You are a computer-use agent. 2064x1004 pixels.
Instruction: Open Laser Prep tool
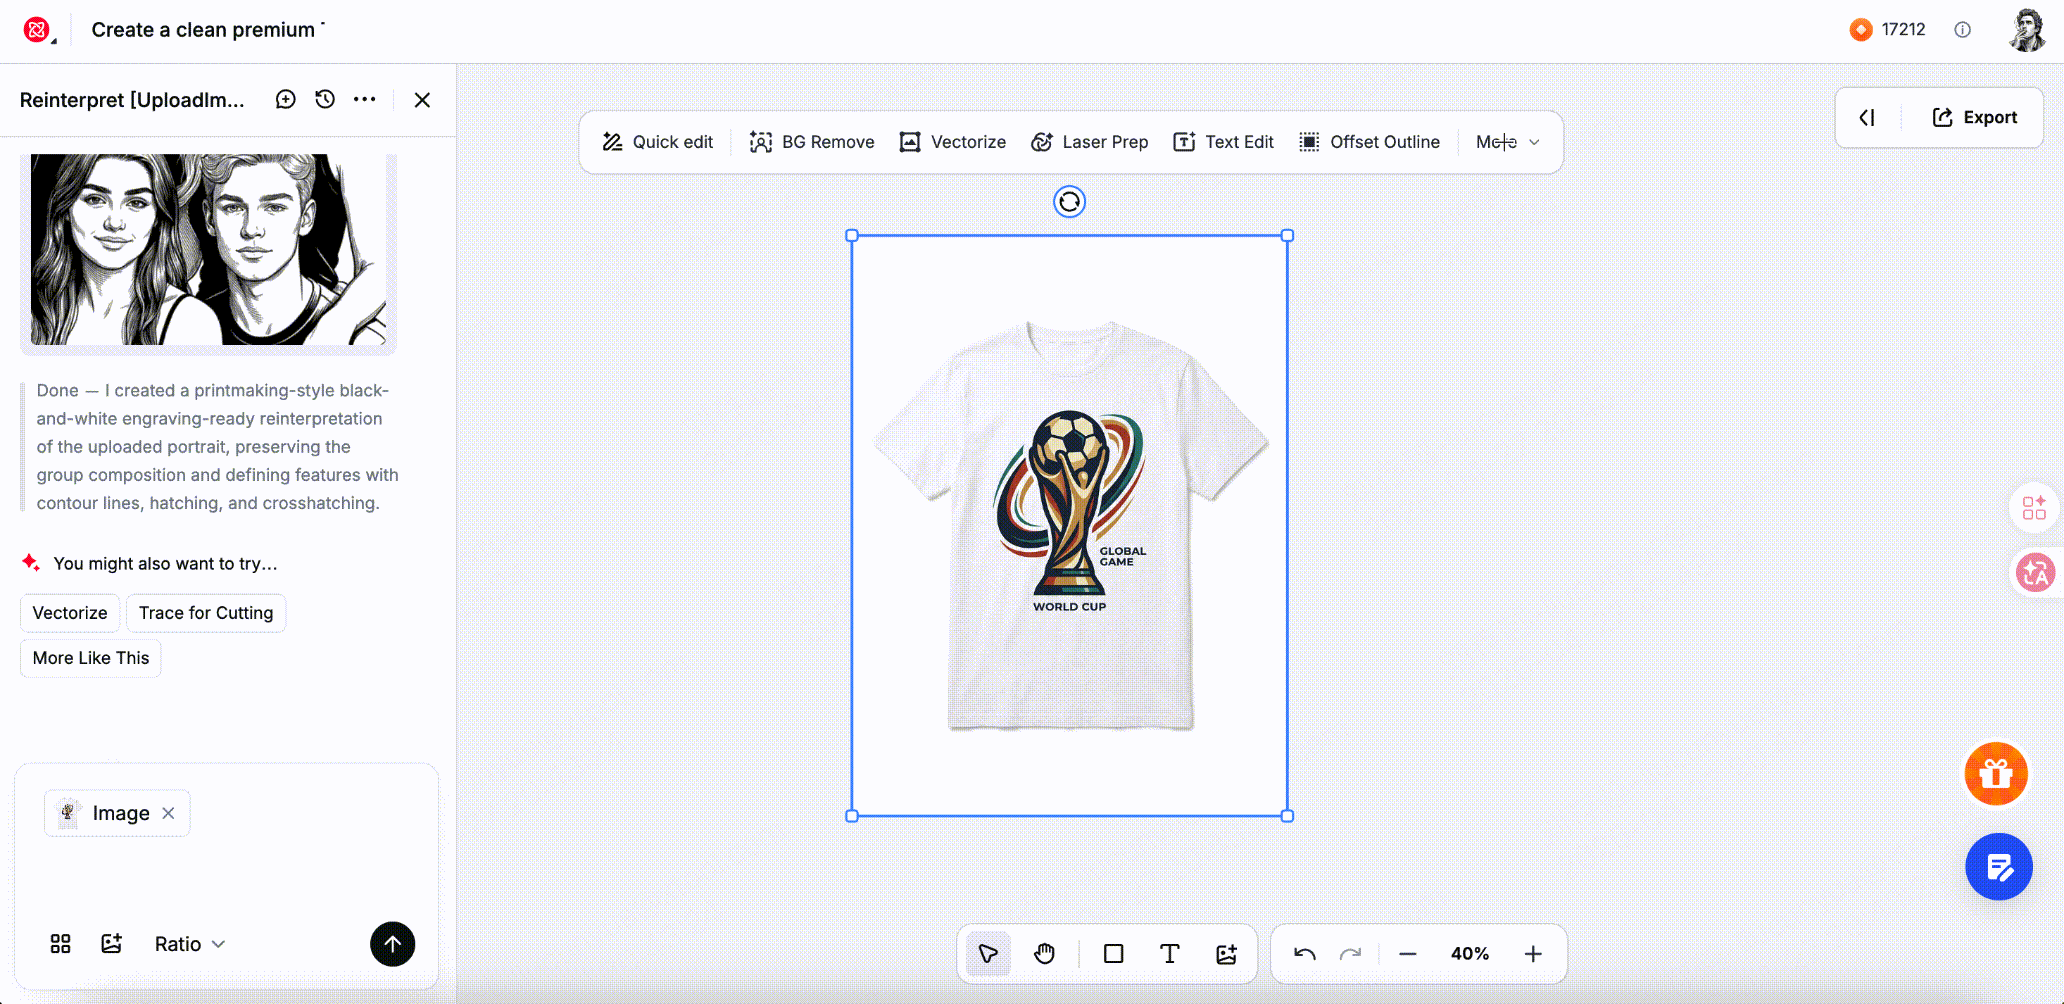click(1090, 142)
